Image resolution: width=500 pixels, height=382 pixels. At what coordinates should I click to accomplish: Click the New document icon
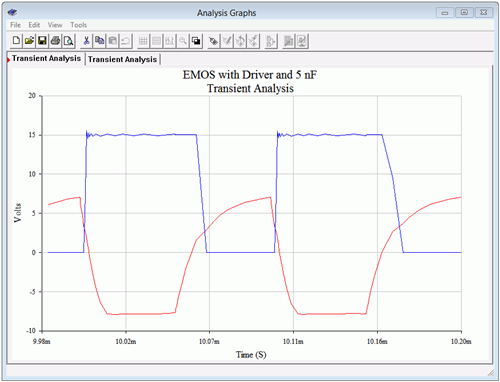click(16, 41)
